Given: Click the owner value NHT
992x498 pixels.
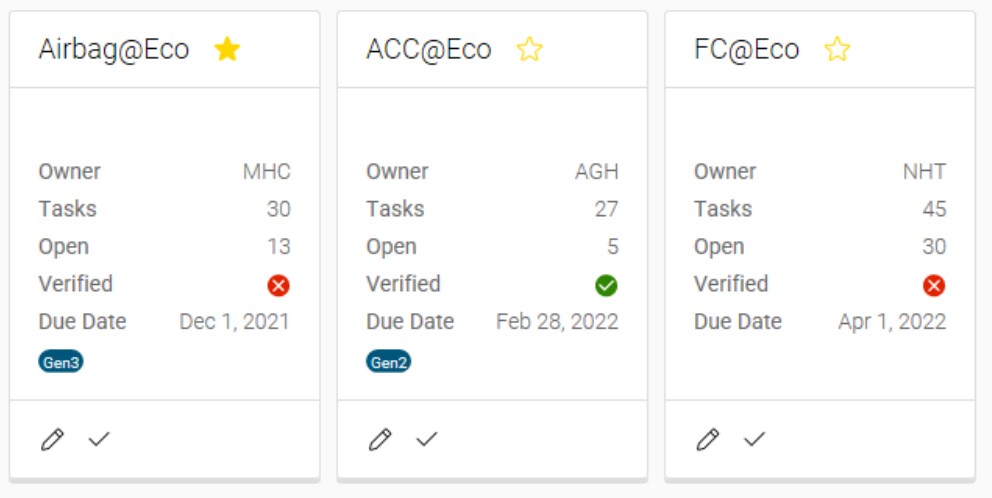Looking at the screenshot, I should [x=924, y=171].
